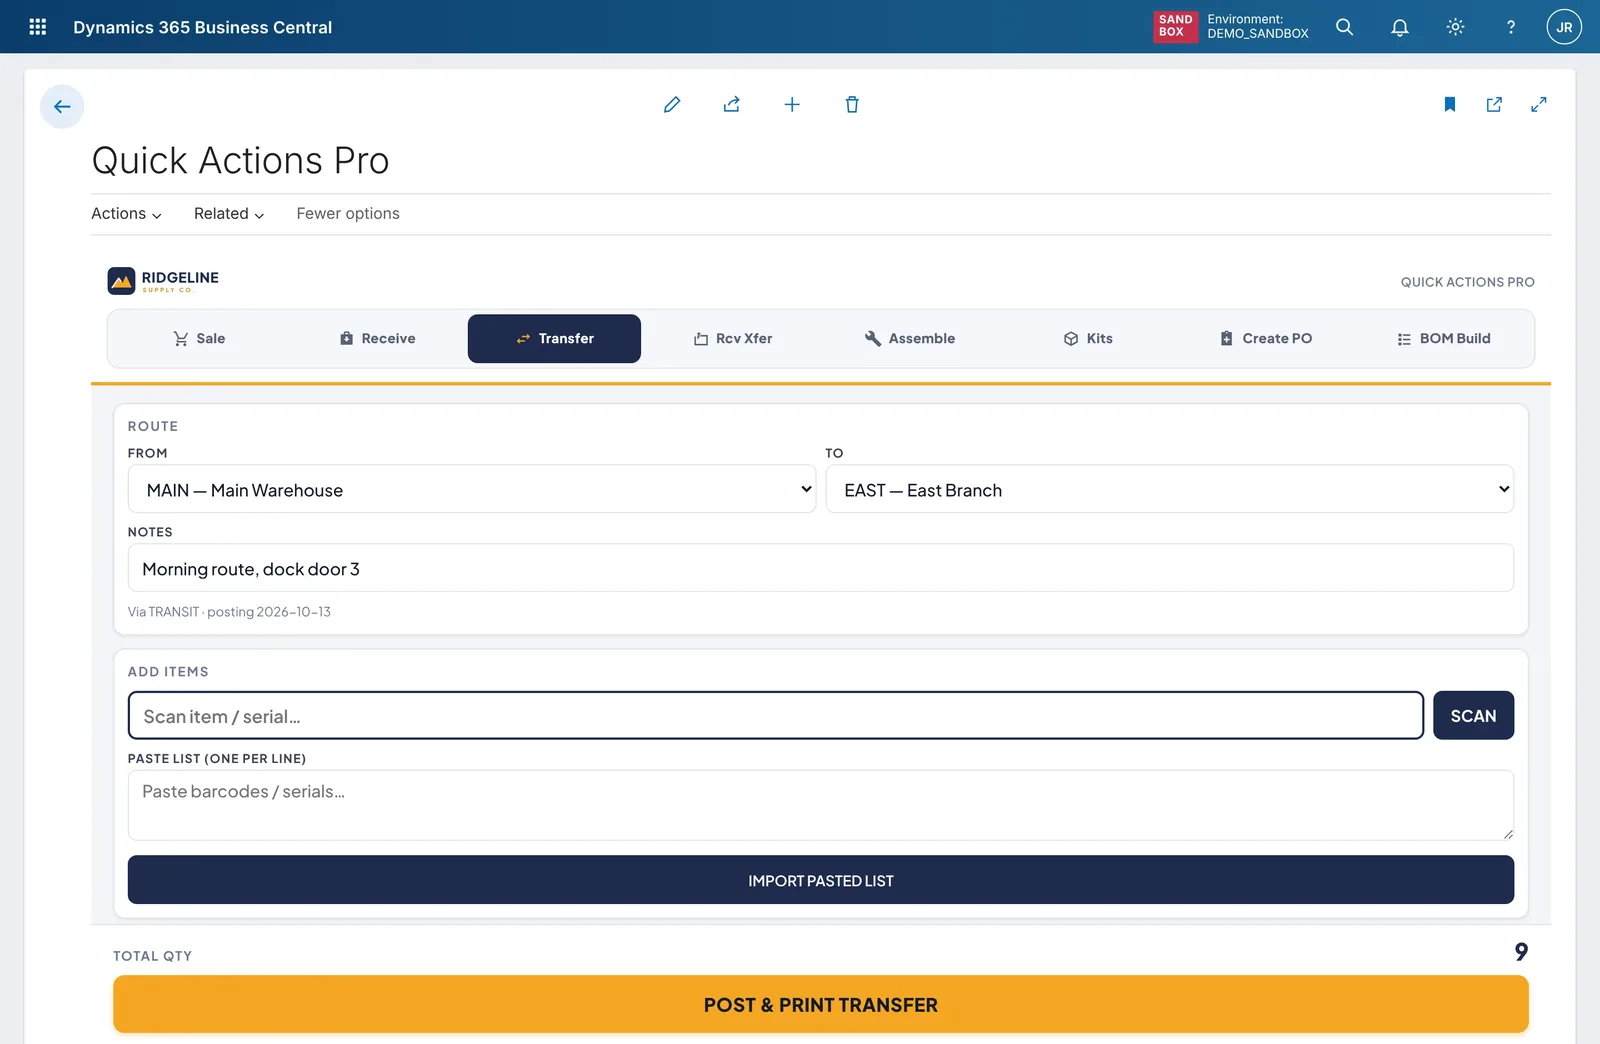Click Fewer options
The image size is (1600, 1044).
tap(348, 214)
